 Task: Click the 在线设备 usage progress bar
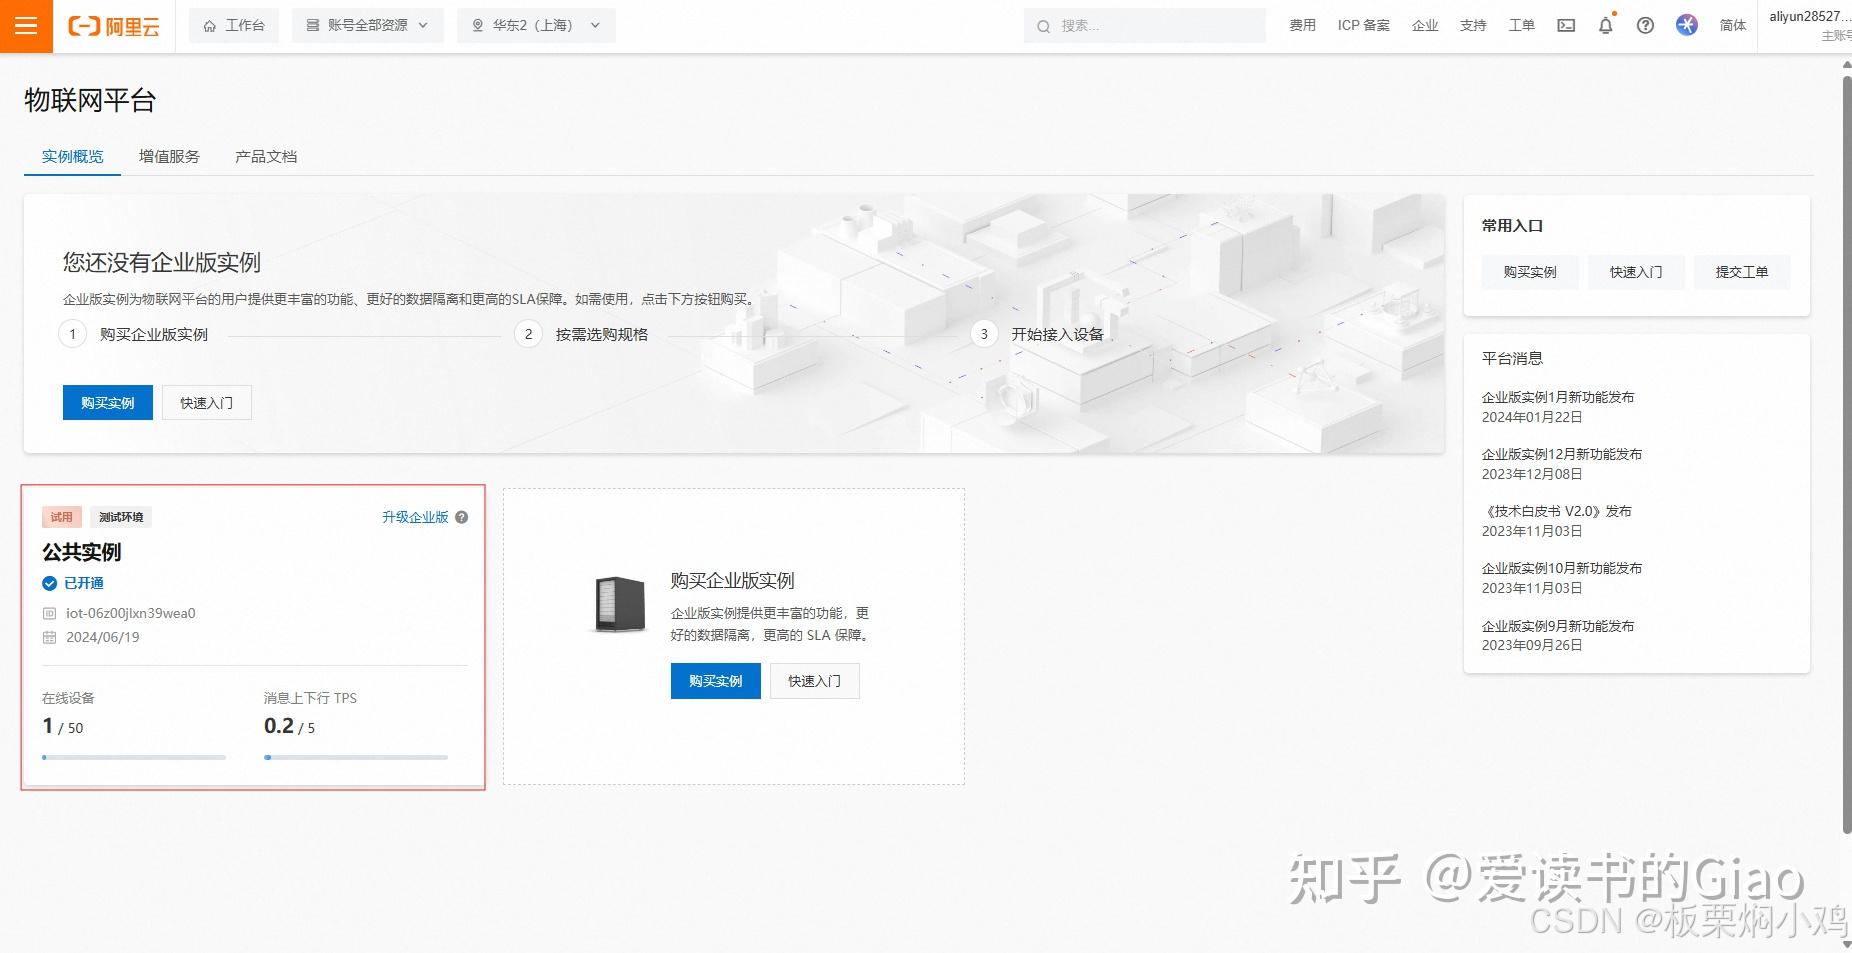point(134,757)
